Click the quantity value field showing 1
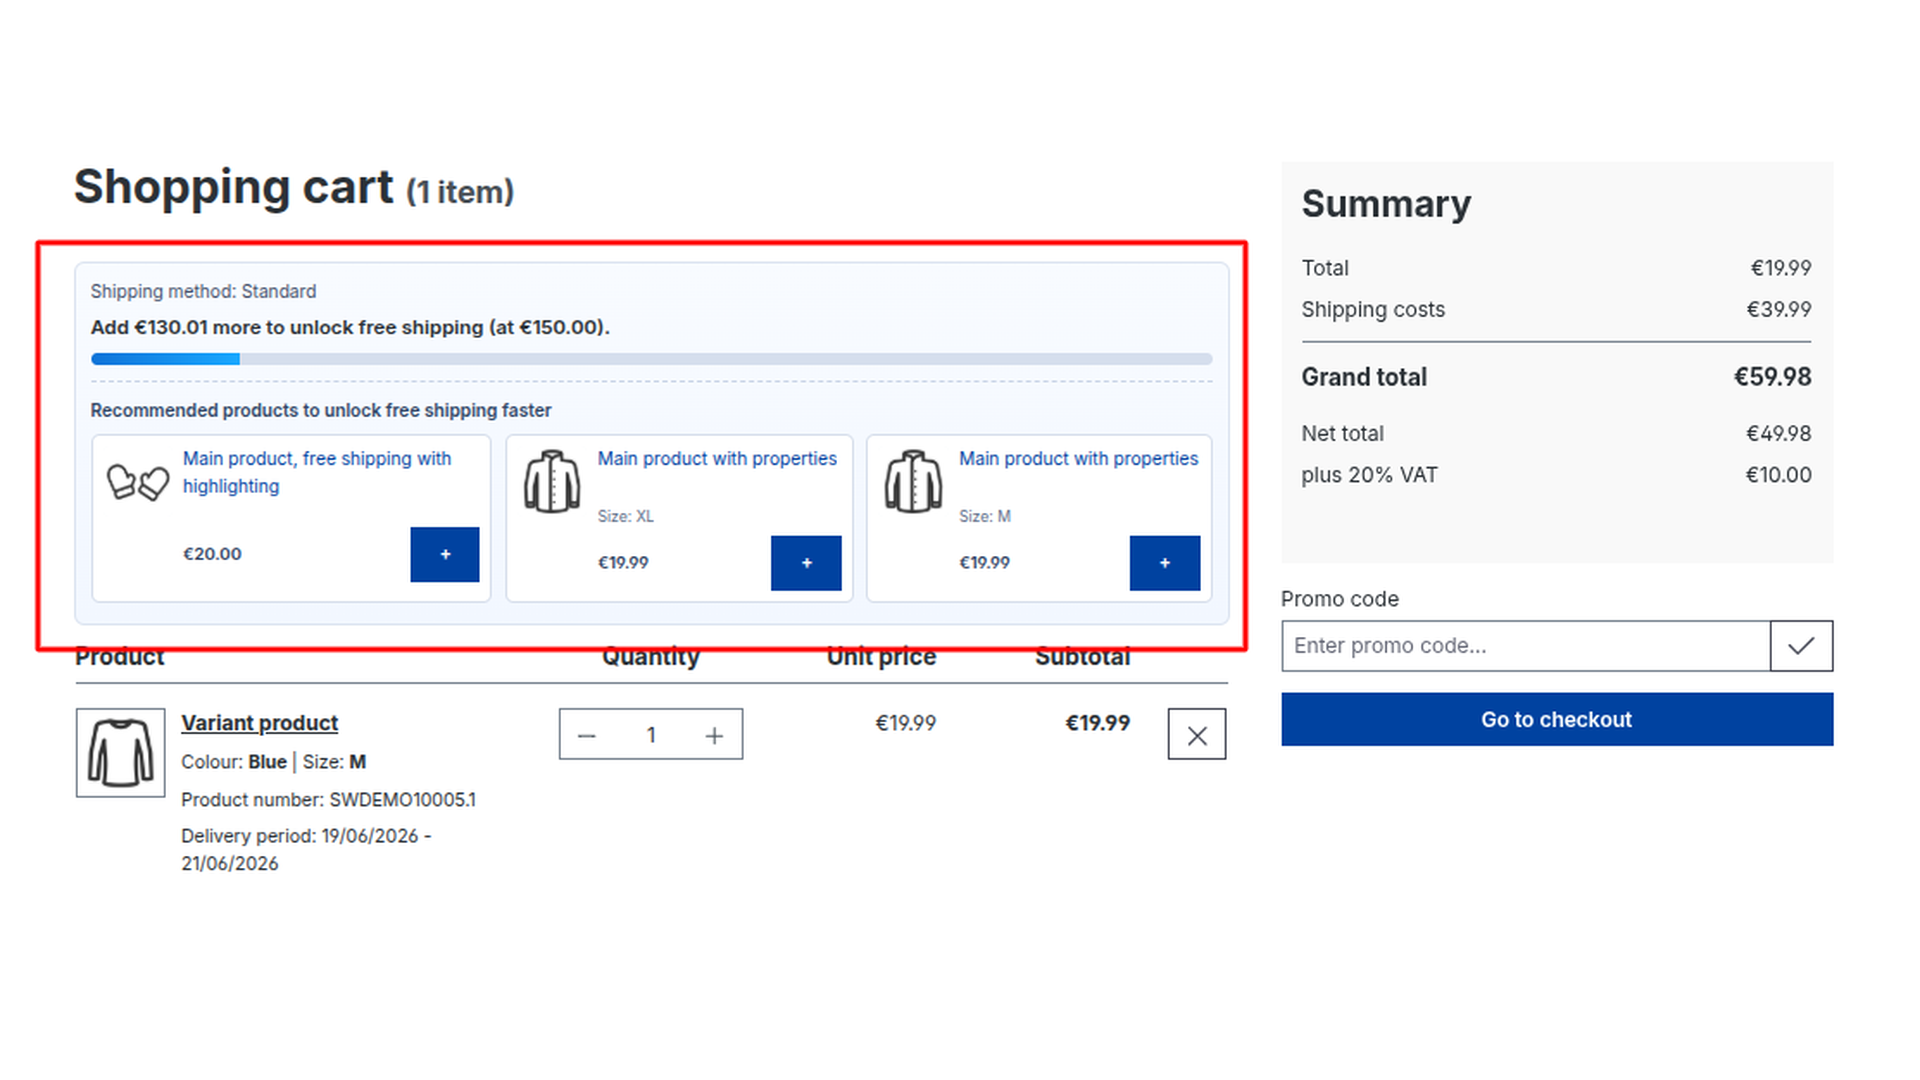This screenshot has width=1920, height=1080. 651,735
